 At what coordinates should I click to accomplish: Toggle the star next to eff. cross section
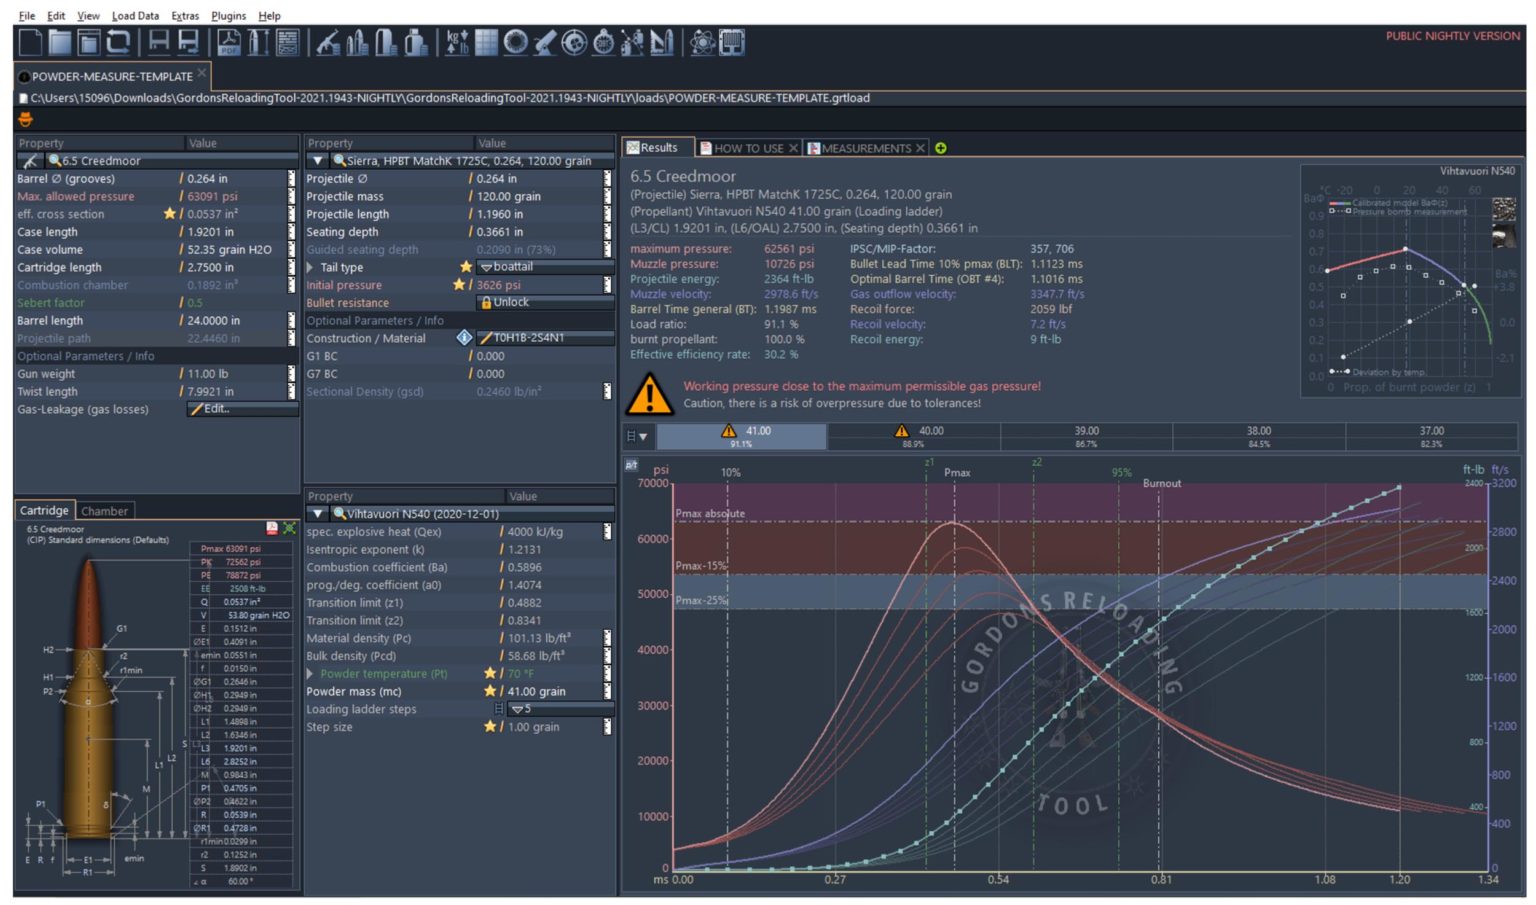coord(170,214)
